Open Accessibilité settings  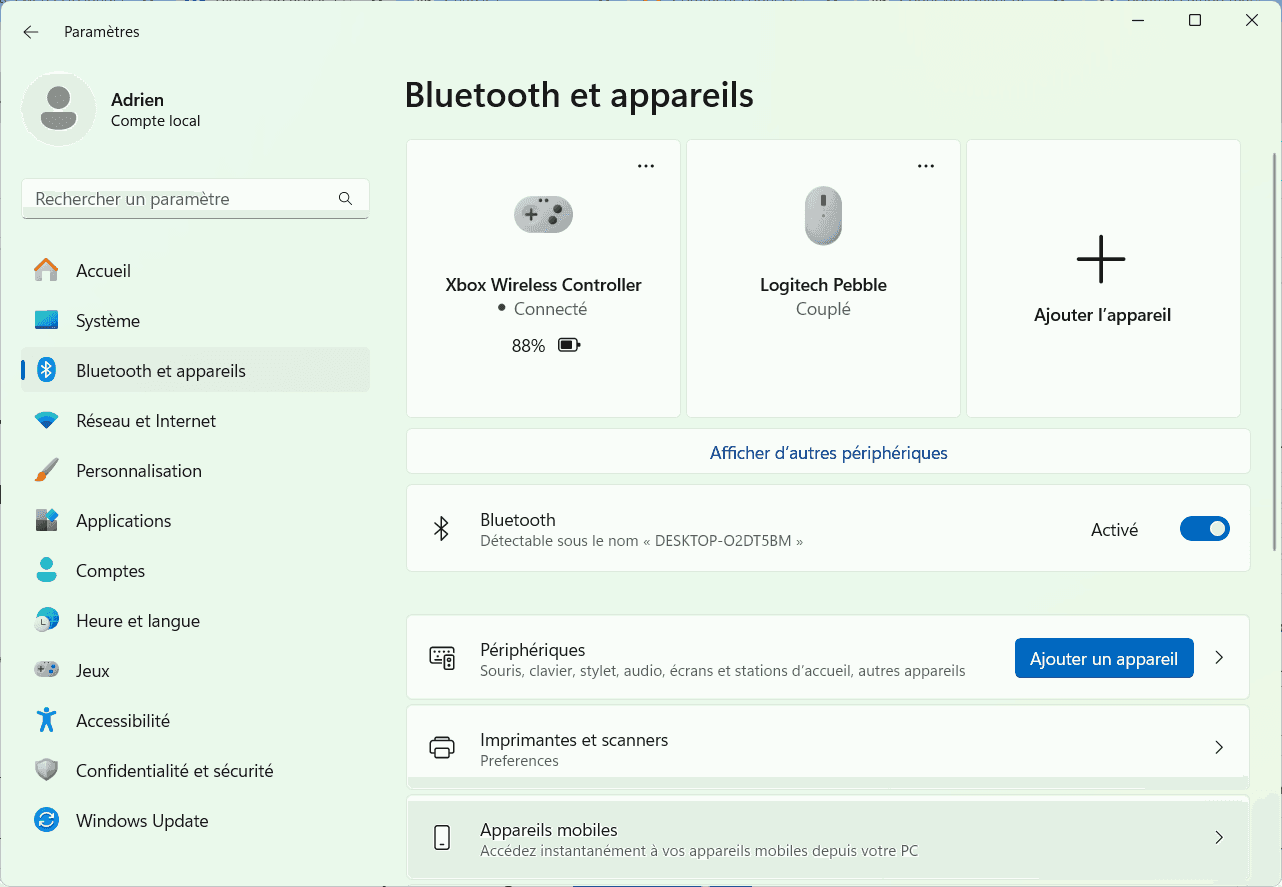195,721
